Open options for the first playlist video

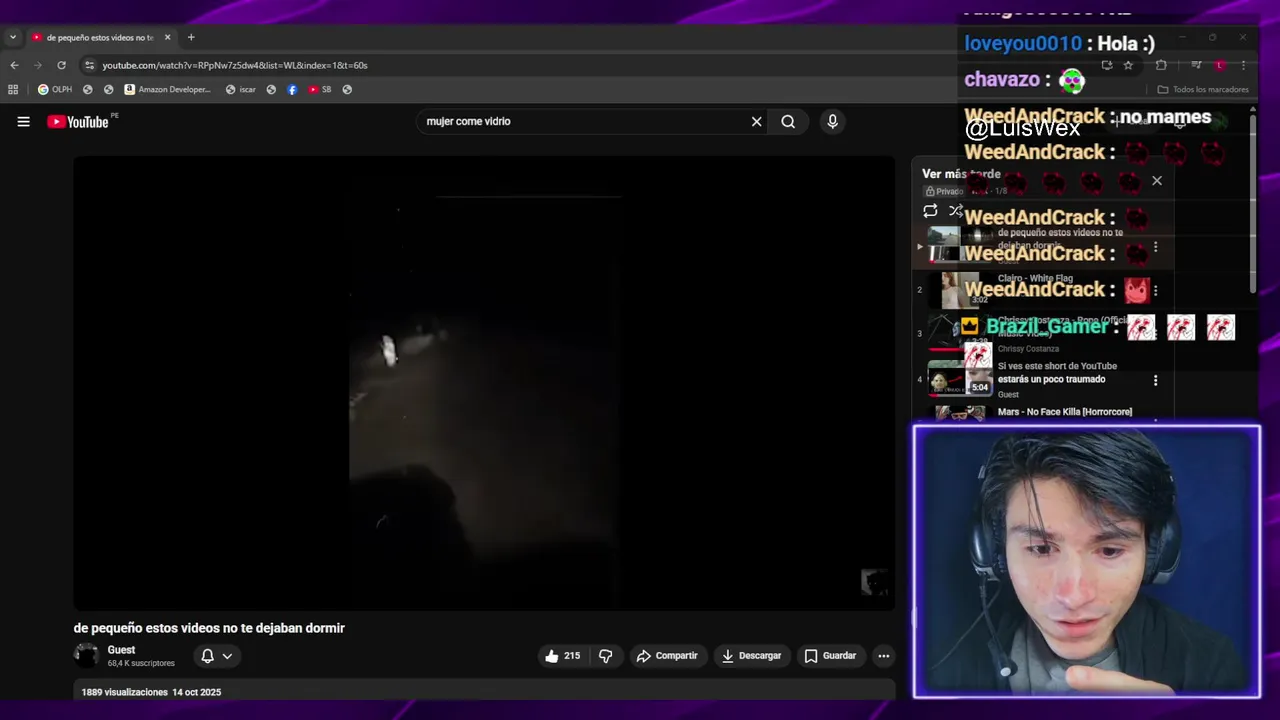click(x=1155, y=247)
